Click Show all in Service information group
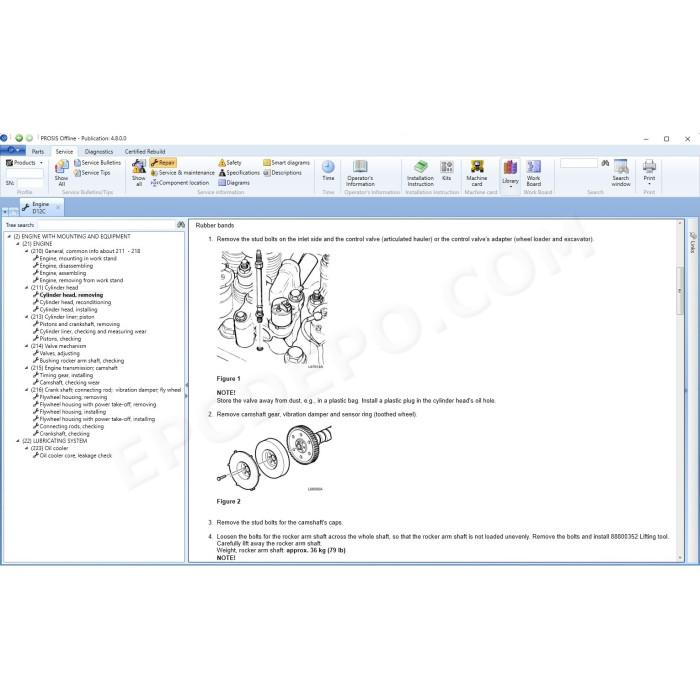Viewport: 700px width, 700px height. [139, 172]
